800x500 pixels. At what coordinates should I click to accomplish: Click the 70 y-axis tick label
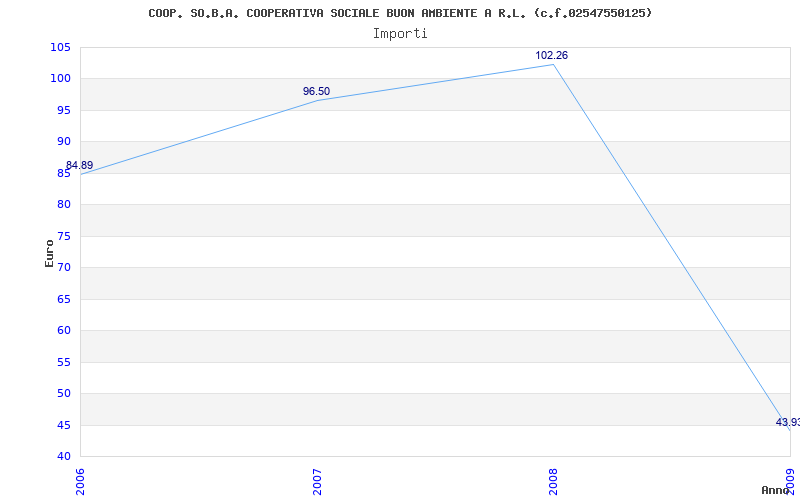[63, 267]
